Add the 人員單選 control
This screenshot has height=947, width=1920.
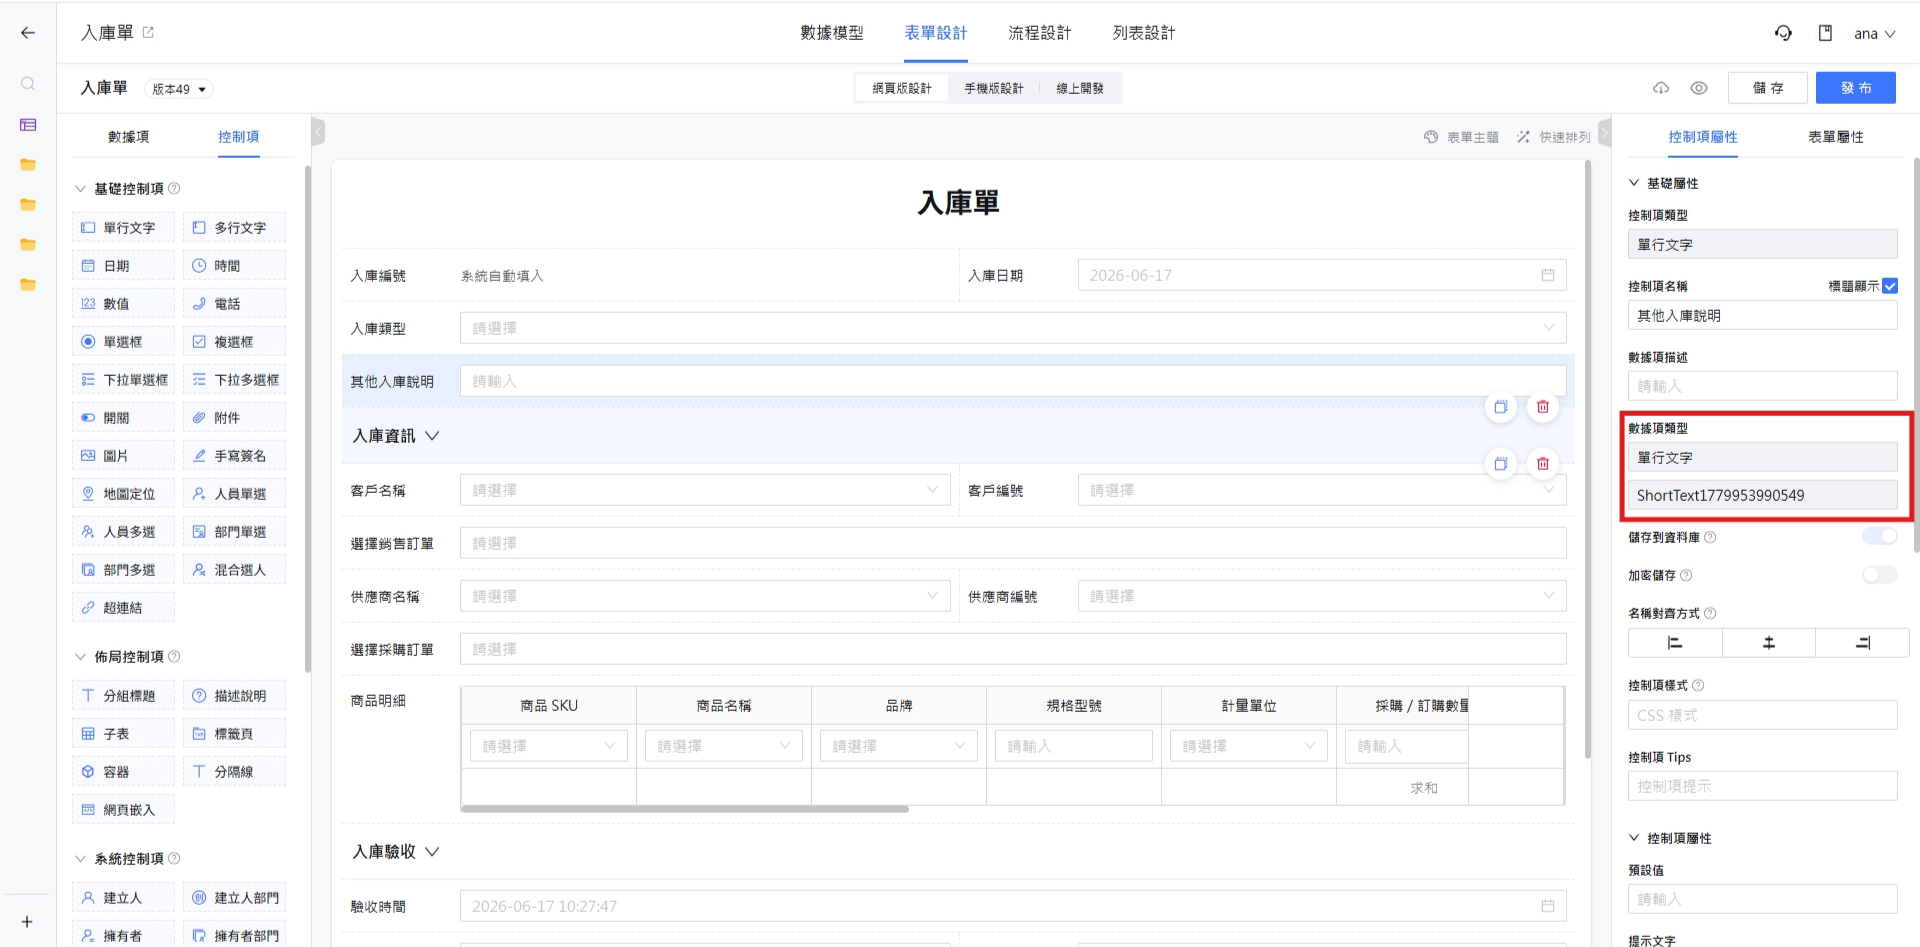coord(234,493)
